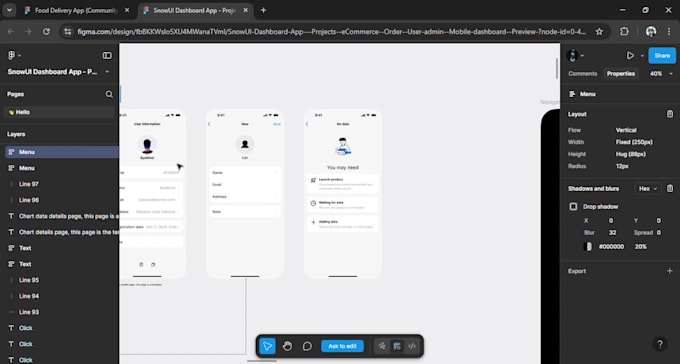Viewport: 680px width, 364px height.
Task: Open the 40% zoom dropdown
Action: click(x=661, y=74)
